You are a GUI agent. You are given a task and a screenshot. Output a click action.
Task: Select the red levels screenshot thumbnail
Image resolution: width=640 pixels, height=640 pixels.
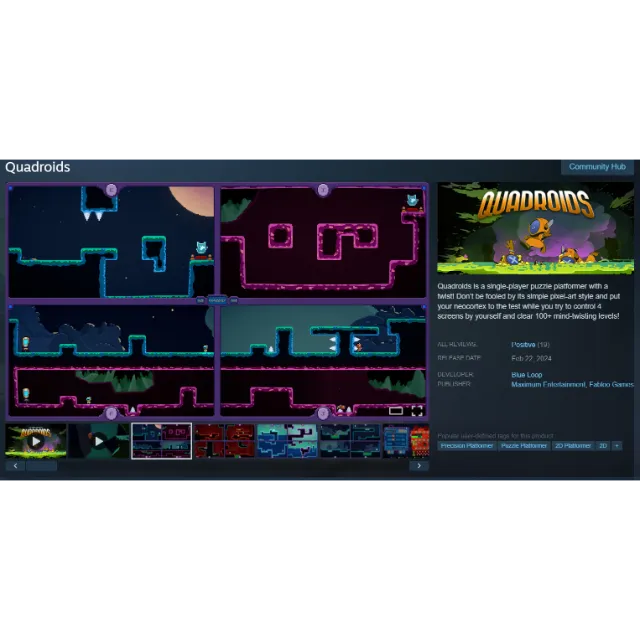point(224,441)
